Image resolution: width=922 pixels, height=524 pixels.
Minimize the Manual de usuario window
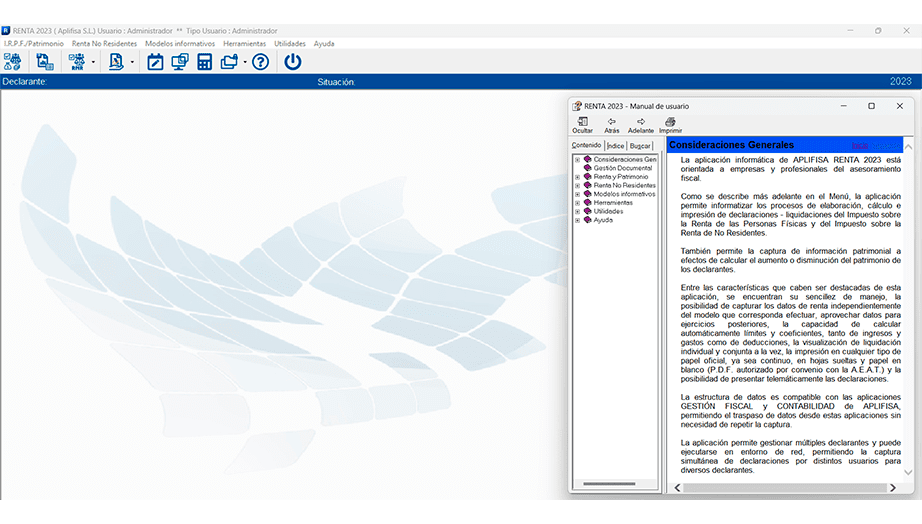[844, 106]
